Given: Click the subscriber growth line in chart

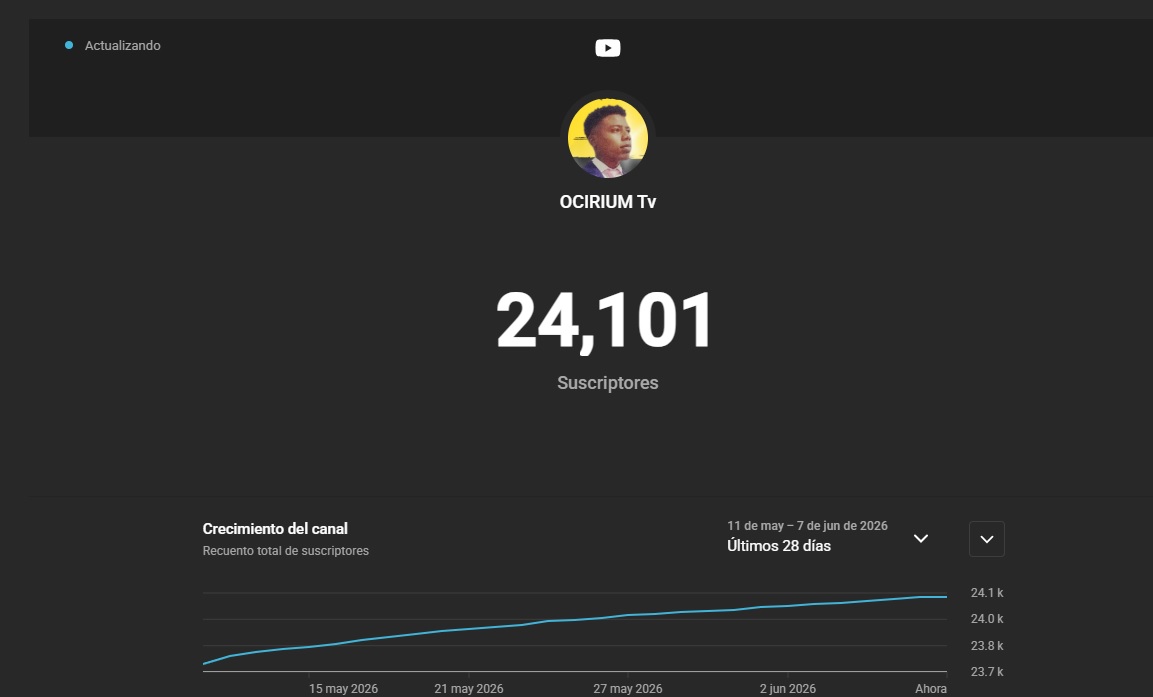Looking at the screenshot, I should [x=574, y=619].
